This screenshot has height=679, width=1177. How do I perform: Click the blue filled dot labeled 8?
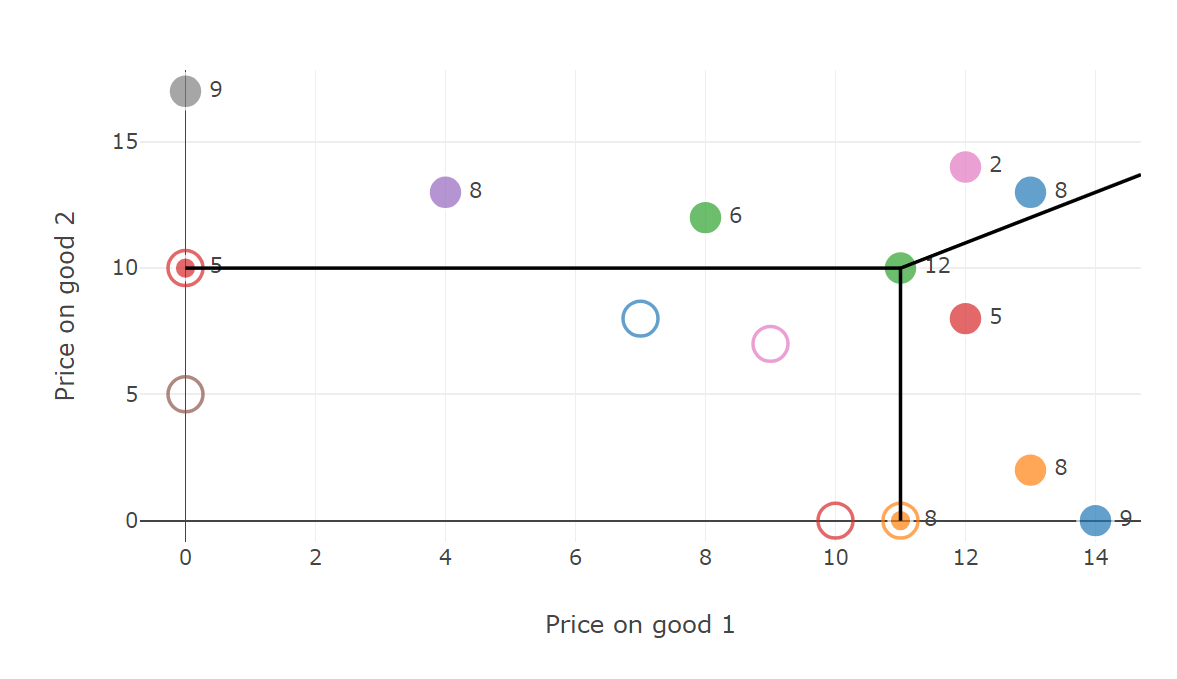coord(1030,192)
